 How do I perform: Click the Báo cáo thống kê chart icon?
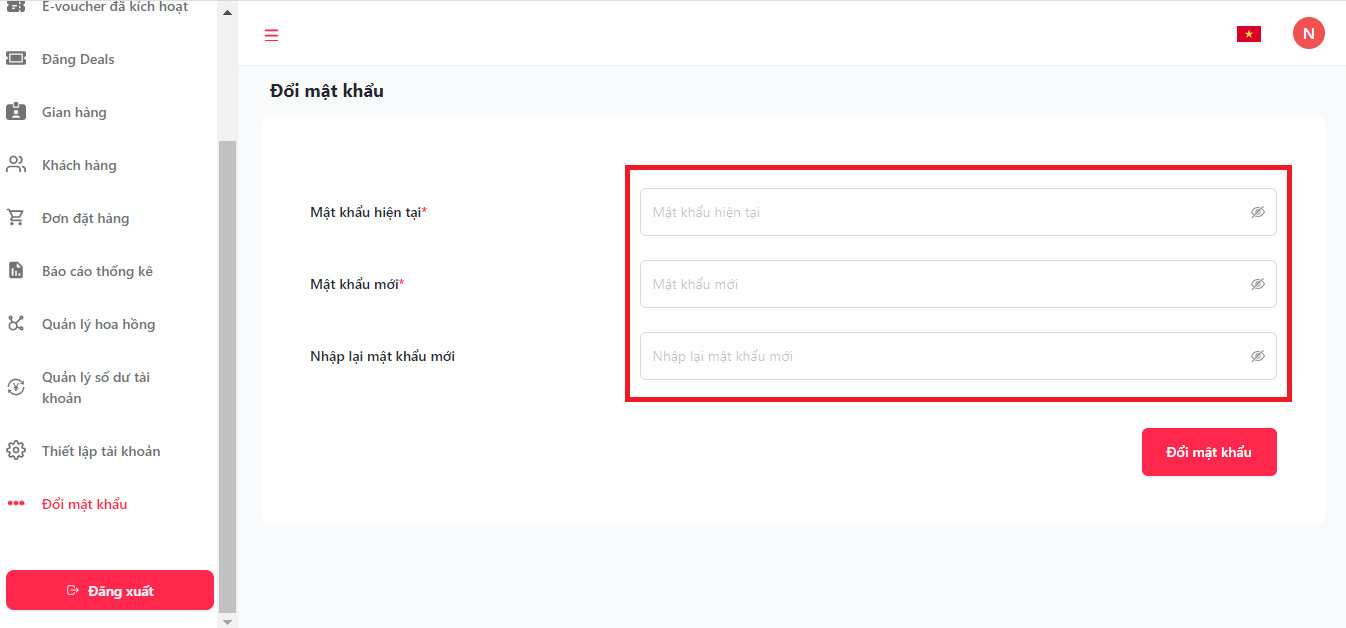click(16, 271)
